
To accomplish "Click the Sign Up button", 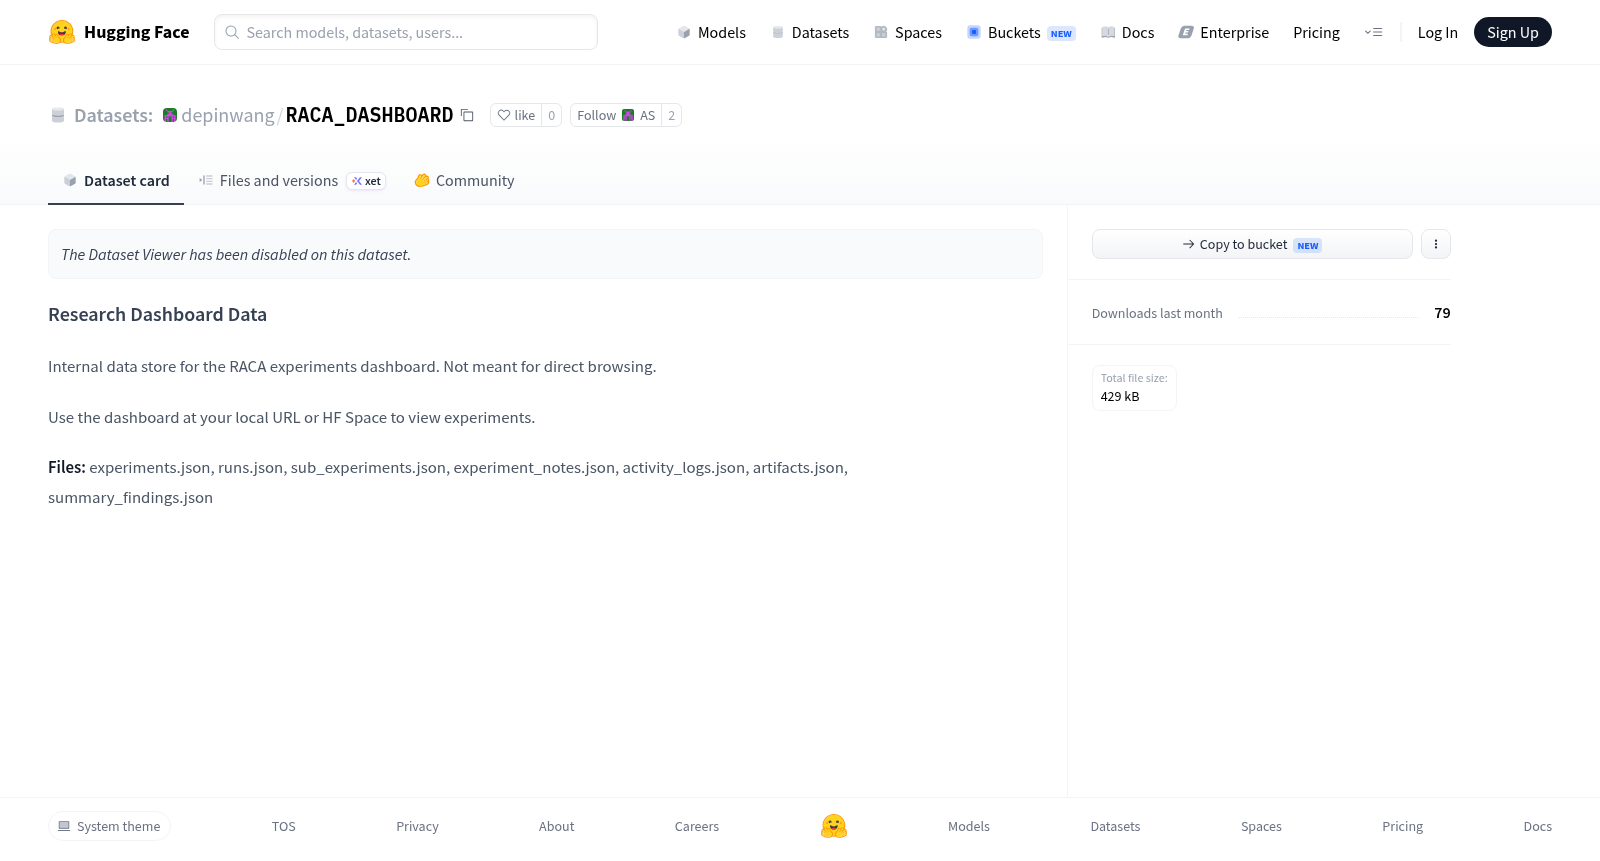I will pyautogui.click(x=1512, y=32).
